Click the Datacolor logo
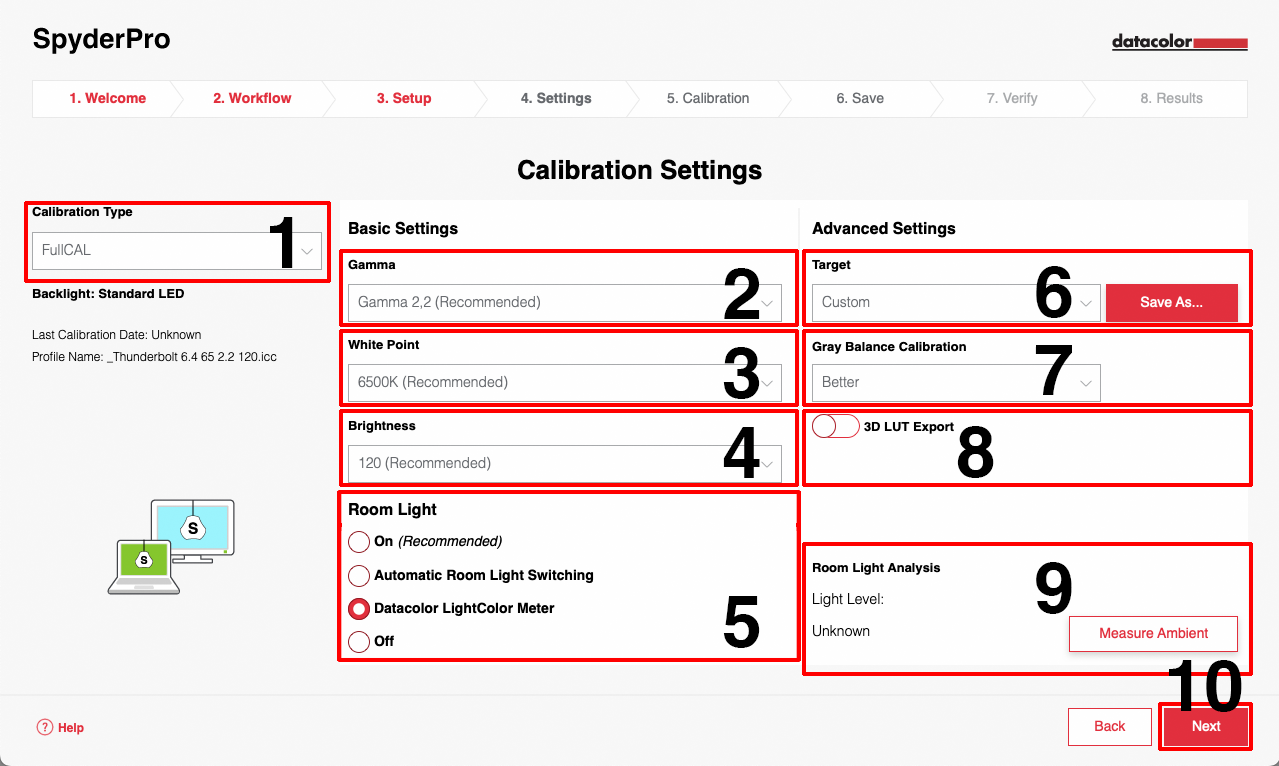The width and height of the screenshot is (1279, 766). [1180, 43]
